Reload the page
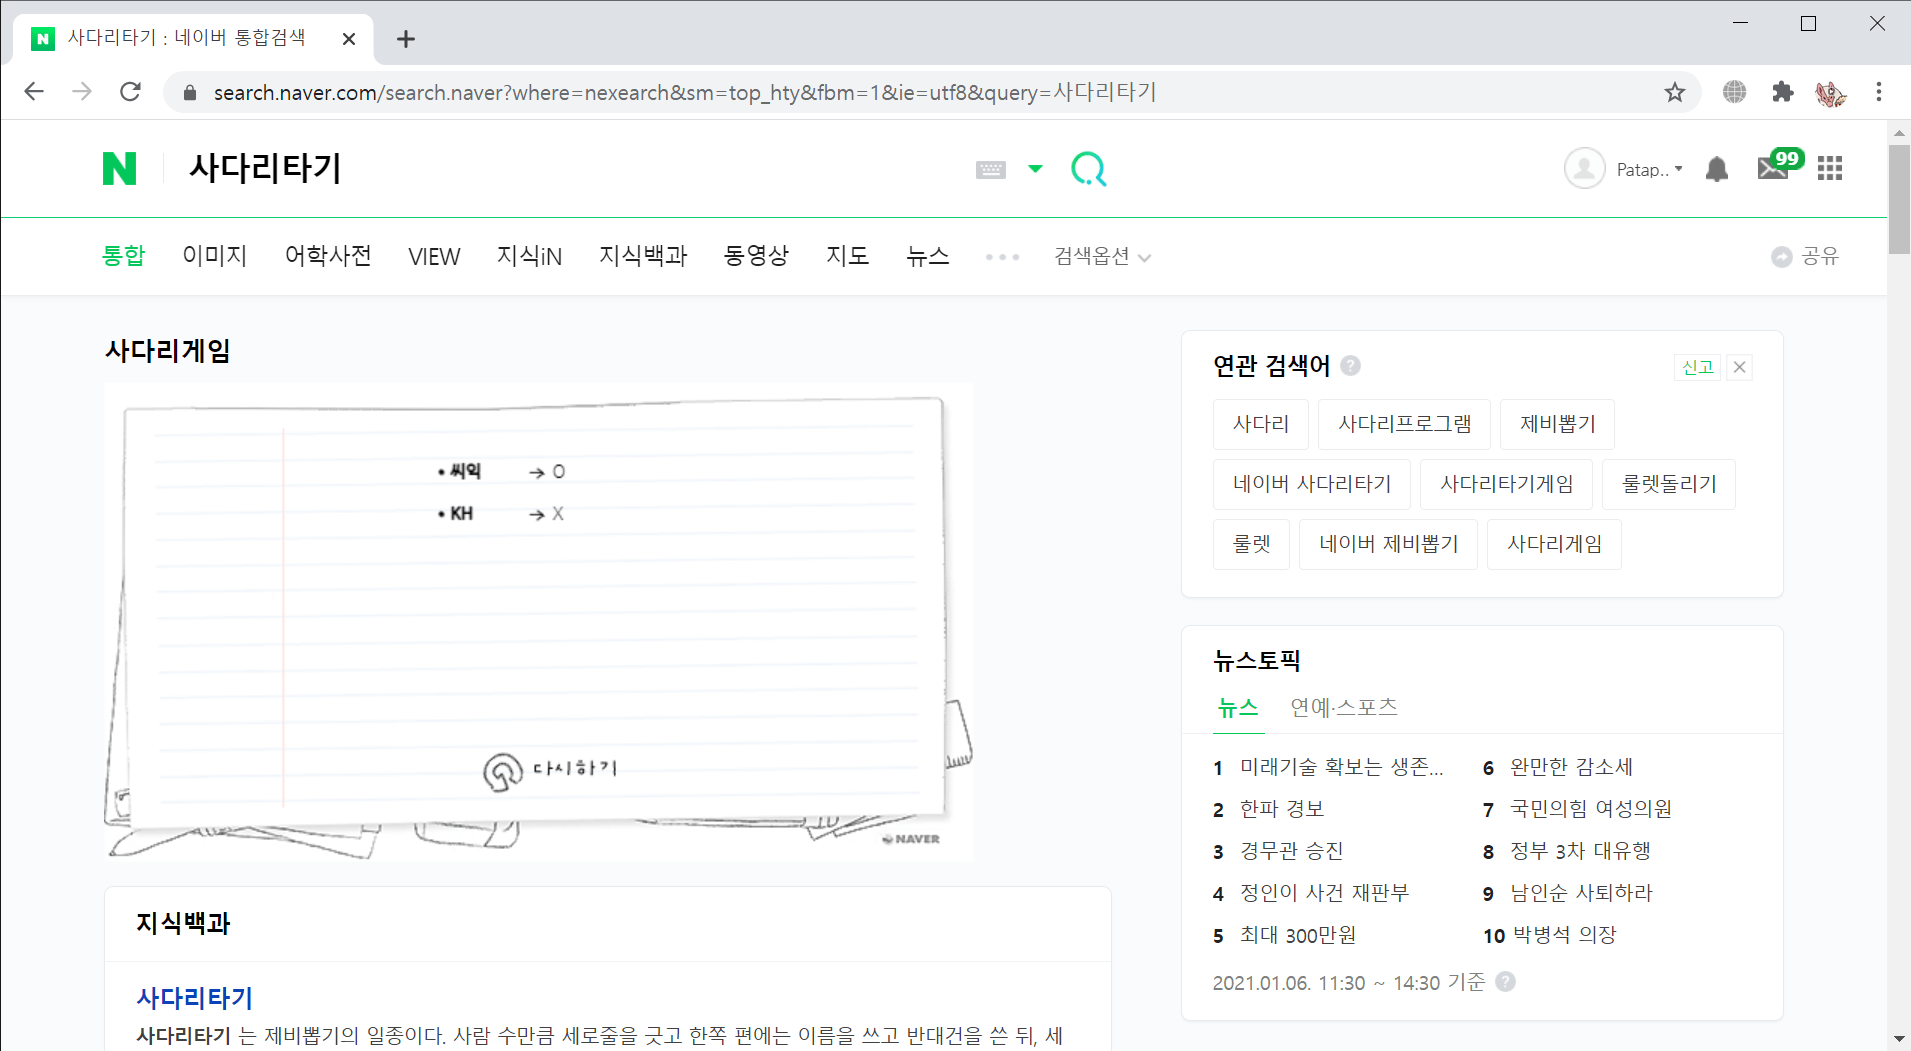Screen dimensions: 1911x1051 tap(130, 92)
